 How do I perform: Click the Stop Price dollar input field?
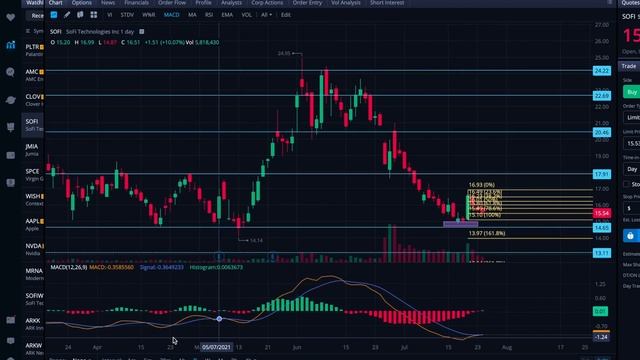tap(631, 208)
